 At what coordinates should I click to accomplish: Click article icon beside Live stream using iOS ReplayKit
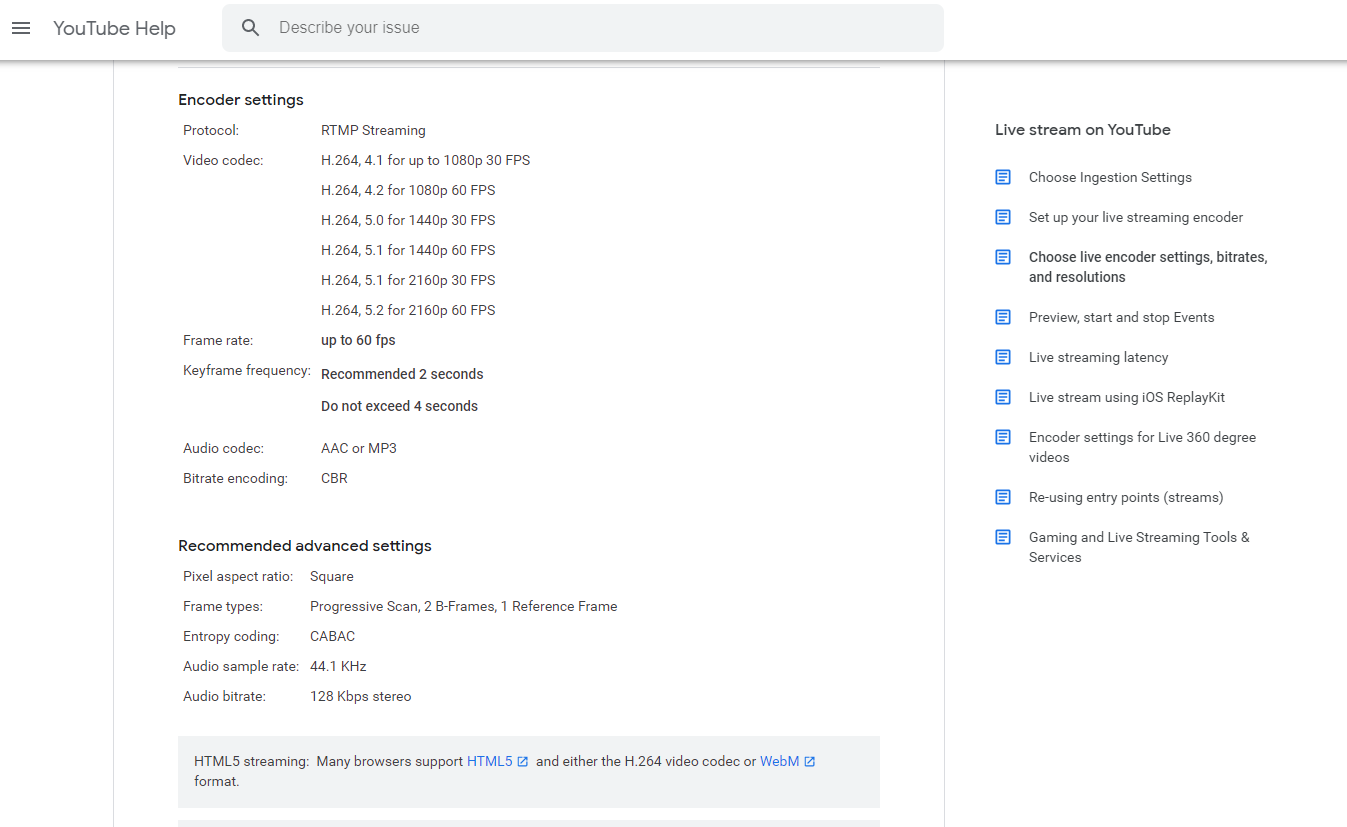pos(1003,397)
